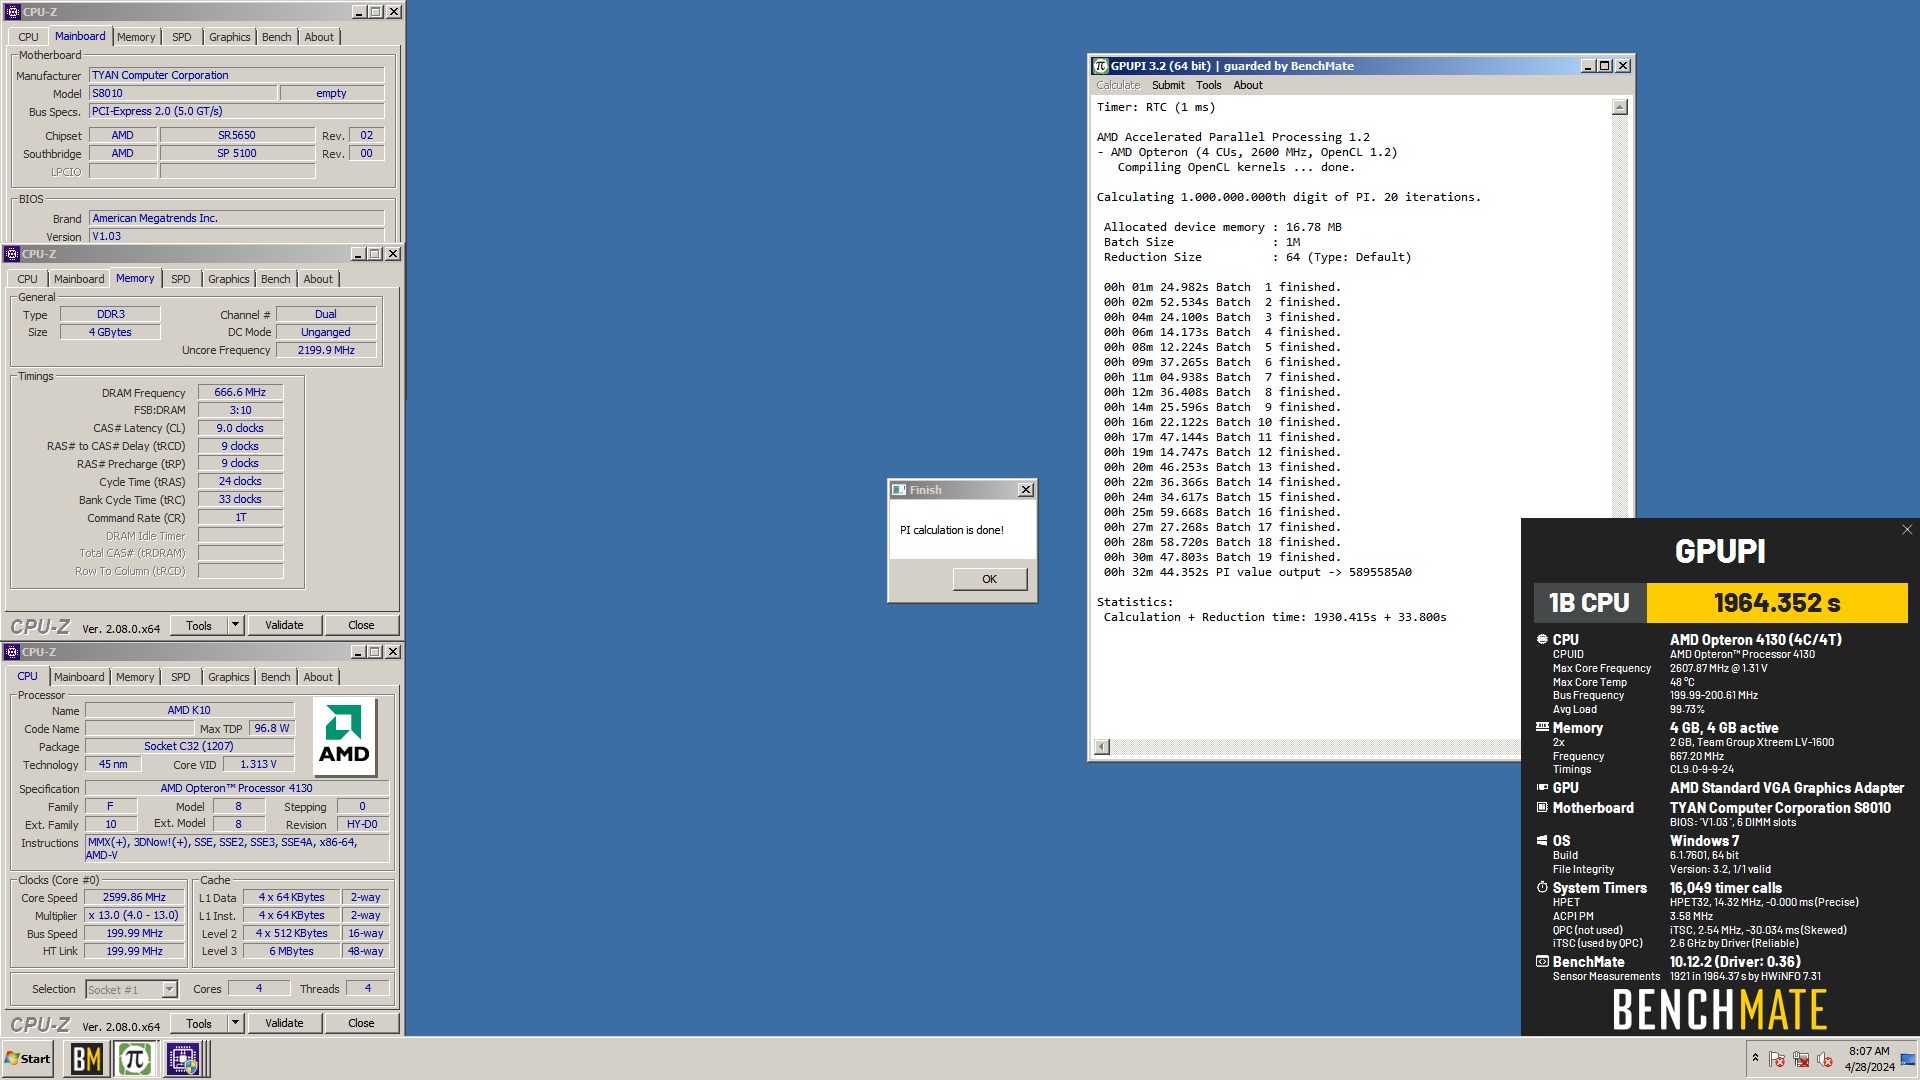Close the GPUPI window
Screen dimensions: 1920x1080
pos(1623,66)
